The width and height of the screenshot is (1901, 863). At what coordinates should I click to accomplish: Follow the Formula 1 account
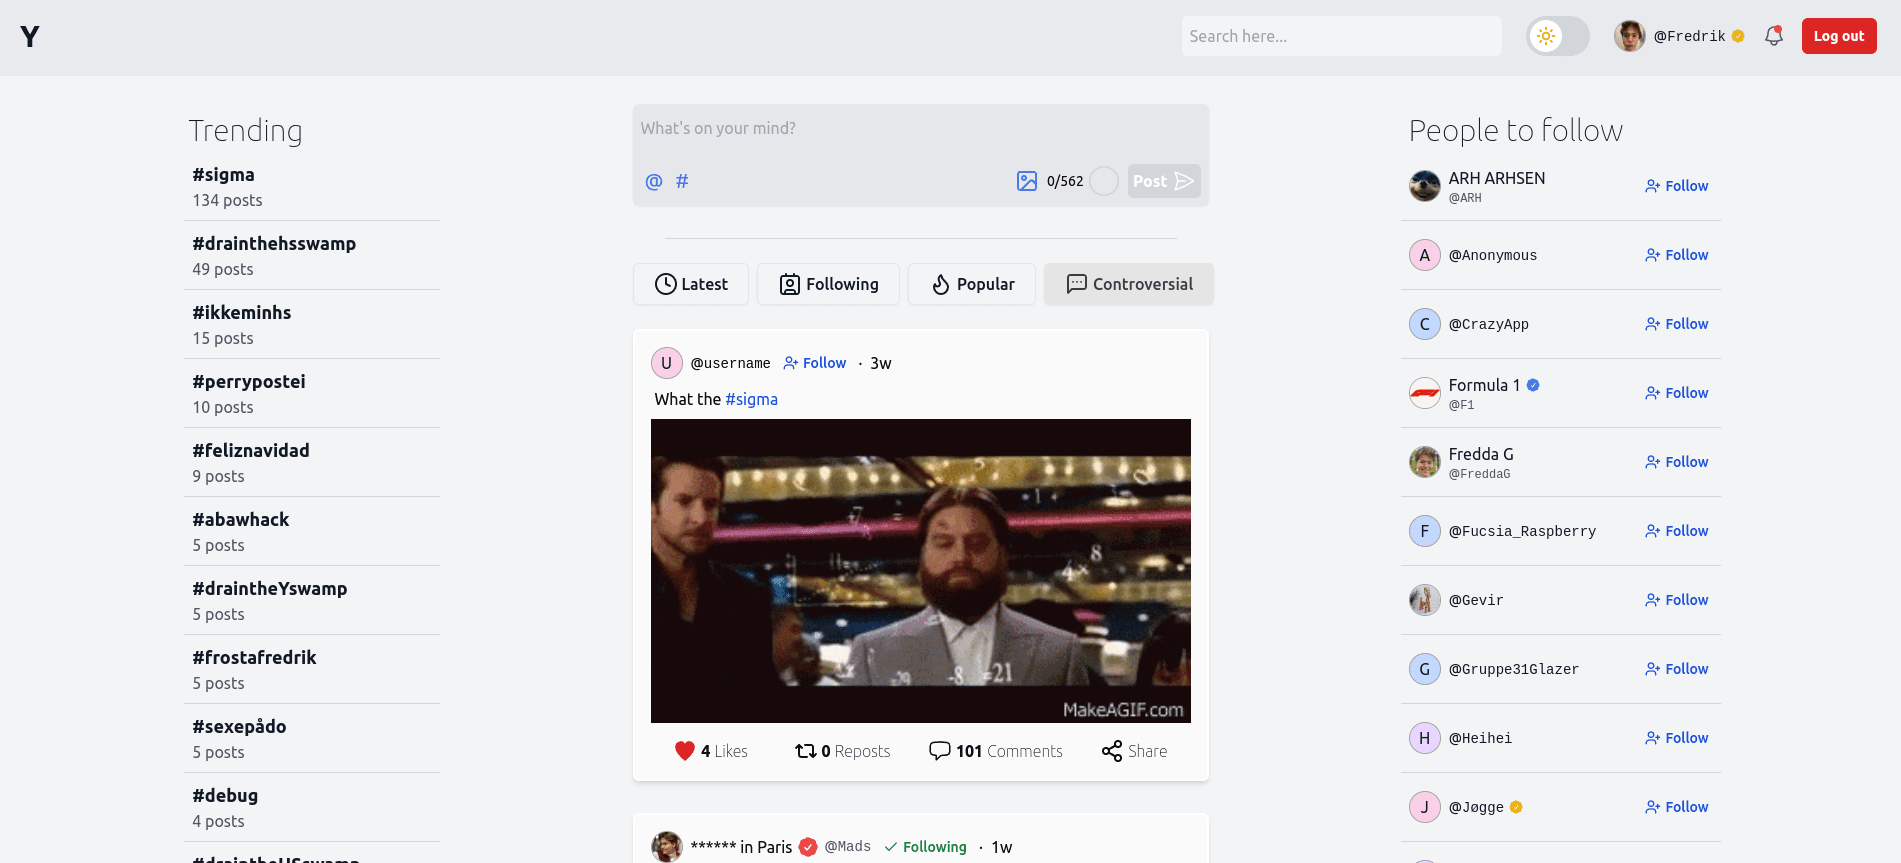pos(1676,393)
